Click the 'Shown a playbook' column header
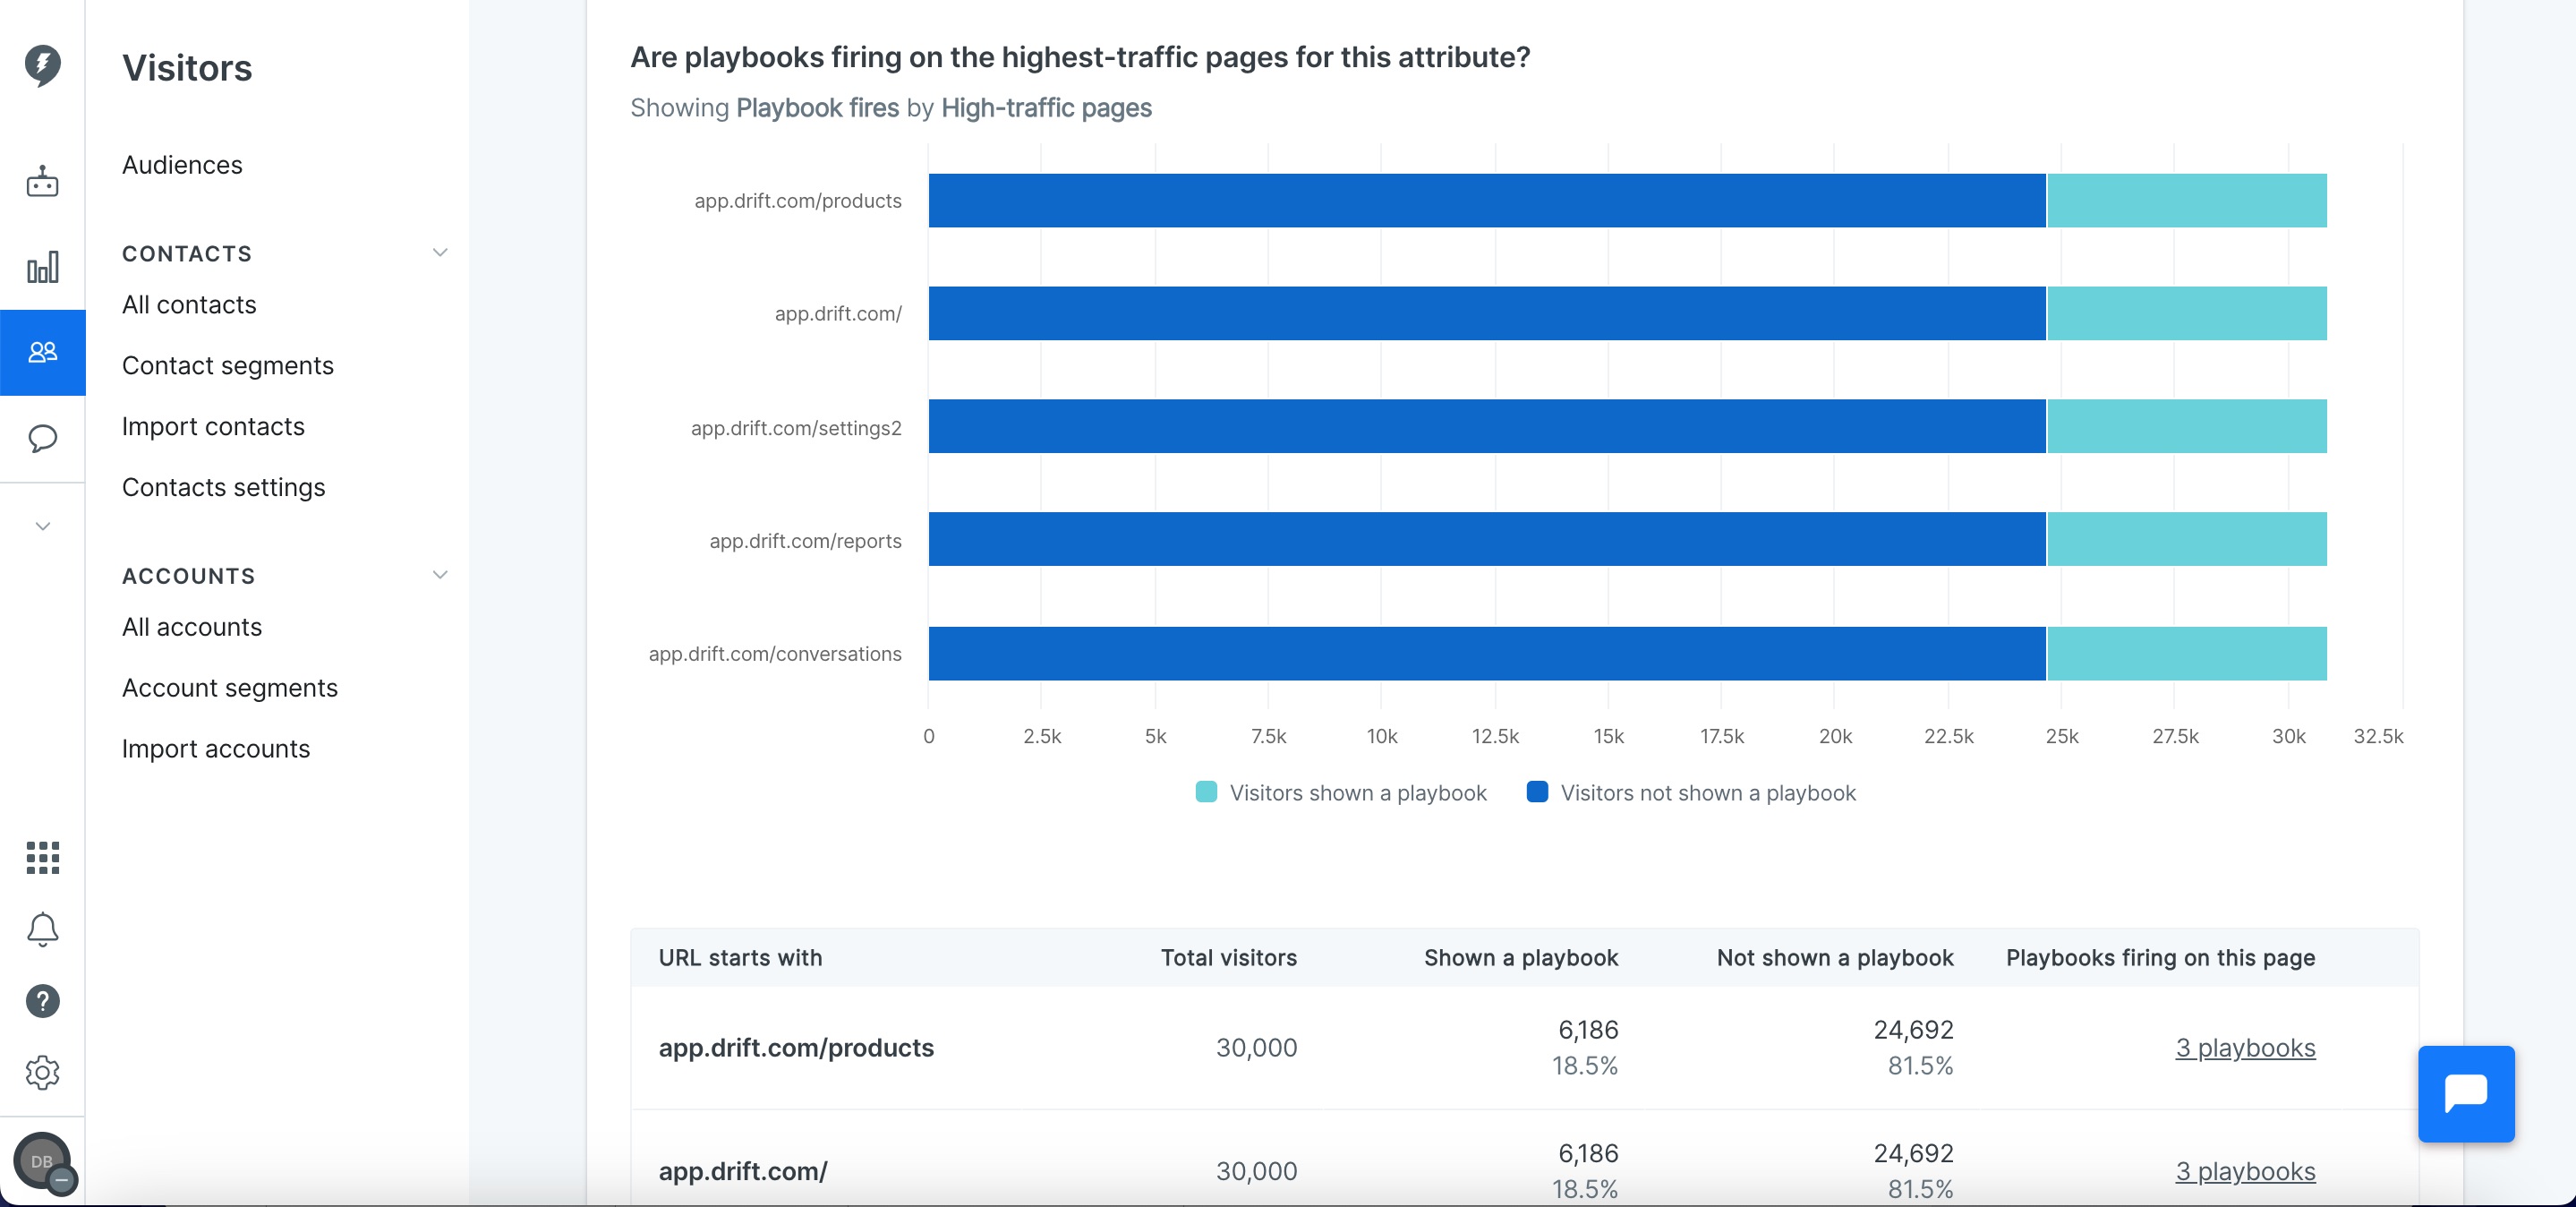Screen dimensions: 2576x1207 pos(1520,957)
